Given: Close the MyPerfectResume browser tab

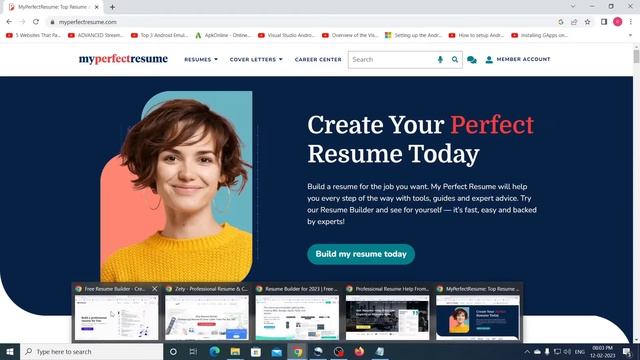Looking at the screenshot, I should [x=97, y=7].
